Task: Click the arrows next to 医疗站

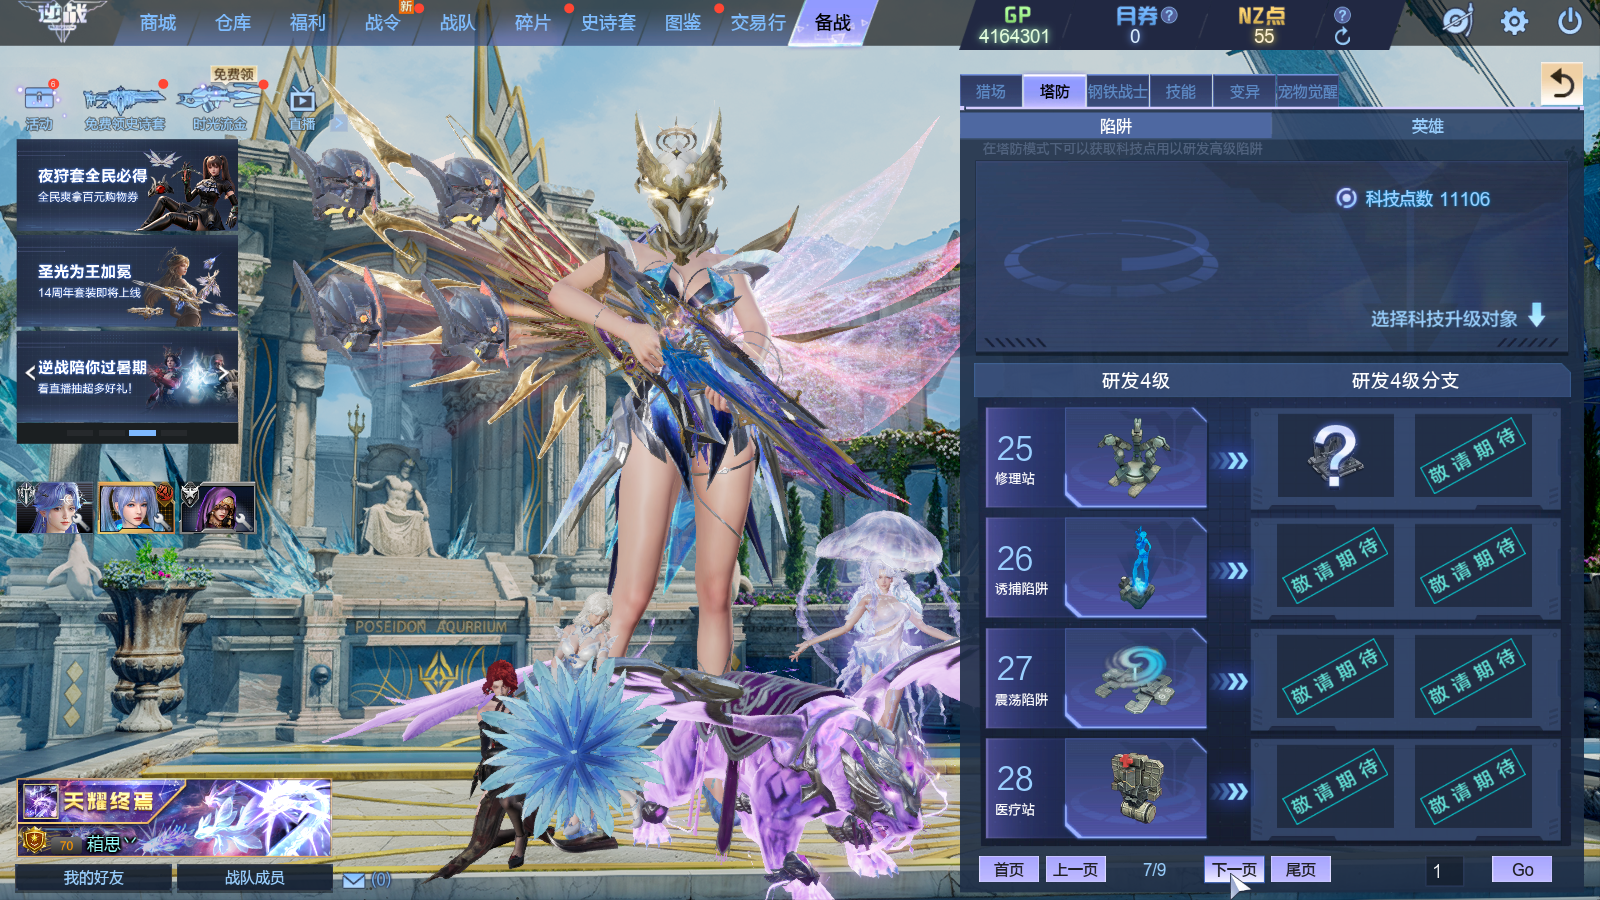Action: (x=1230, y=791)
